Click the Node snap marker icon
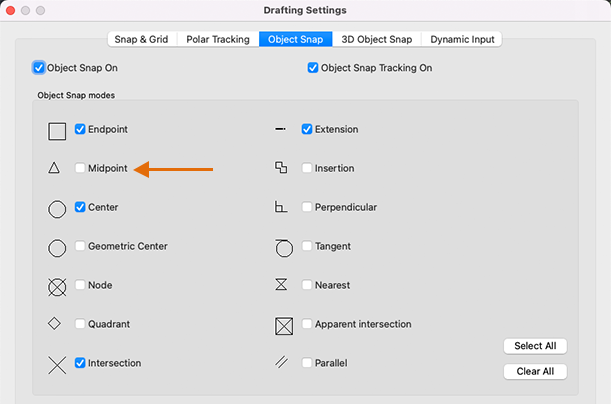Screen dimensions: 611x404 (x=57, y=287)
